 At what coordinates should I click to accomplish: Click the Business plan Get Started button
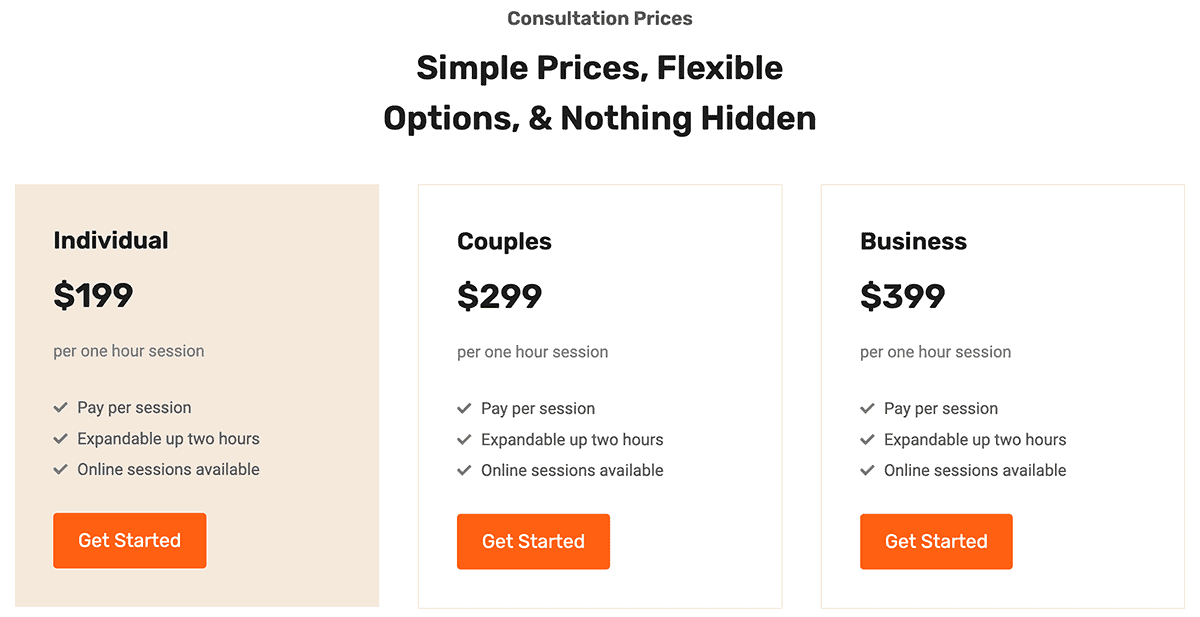pyautogui.click(x=936, y=542)
